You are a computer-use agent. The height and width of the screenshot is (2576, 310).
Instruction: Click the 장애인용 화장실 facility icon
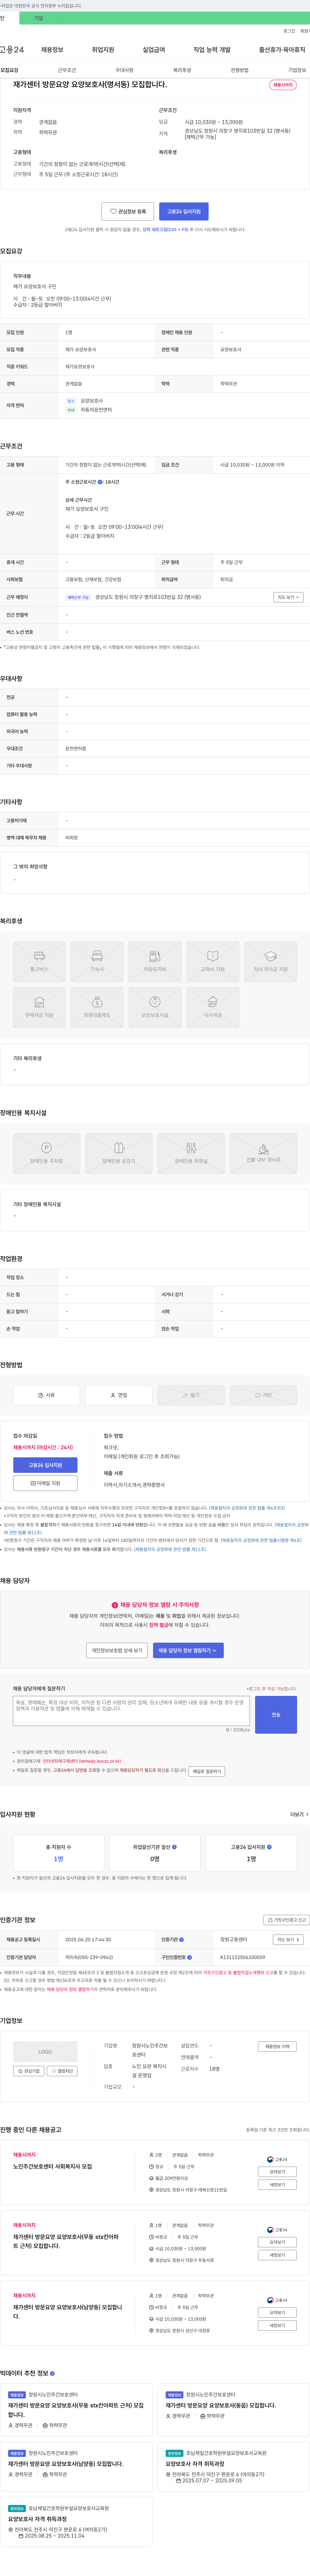(191, 1153)
